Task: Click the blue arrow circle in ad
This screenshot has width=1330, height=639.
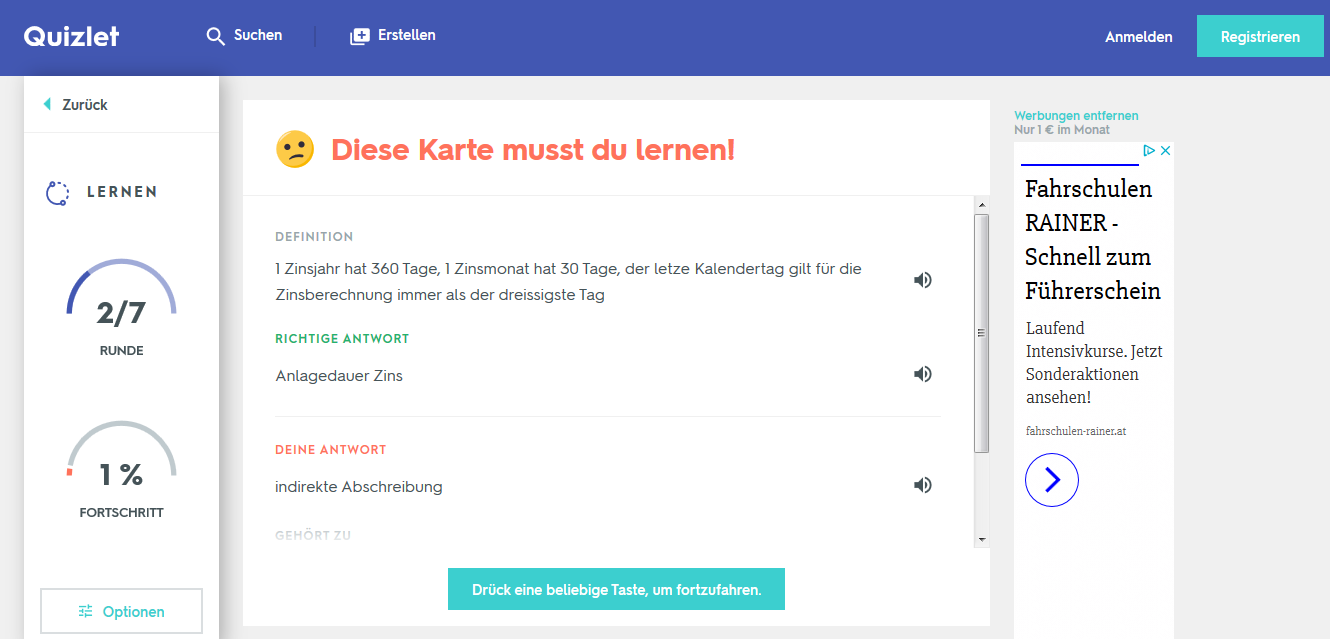Action: click(1051, 480)
